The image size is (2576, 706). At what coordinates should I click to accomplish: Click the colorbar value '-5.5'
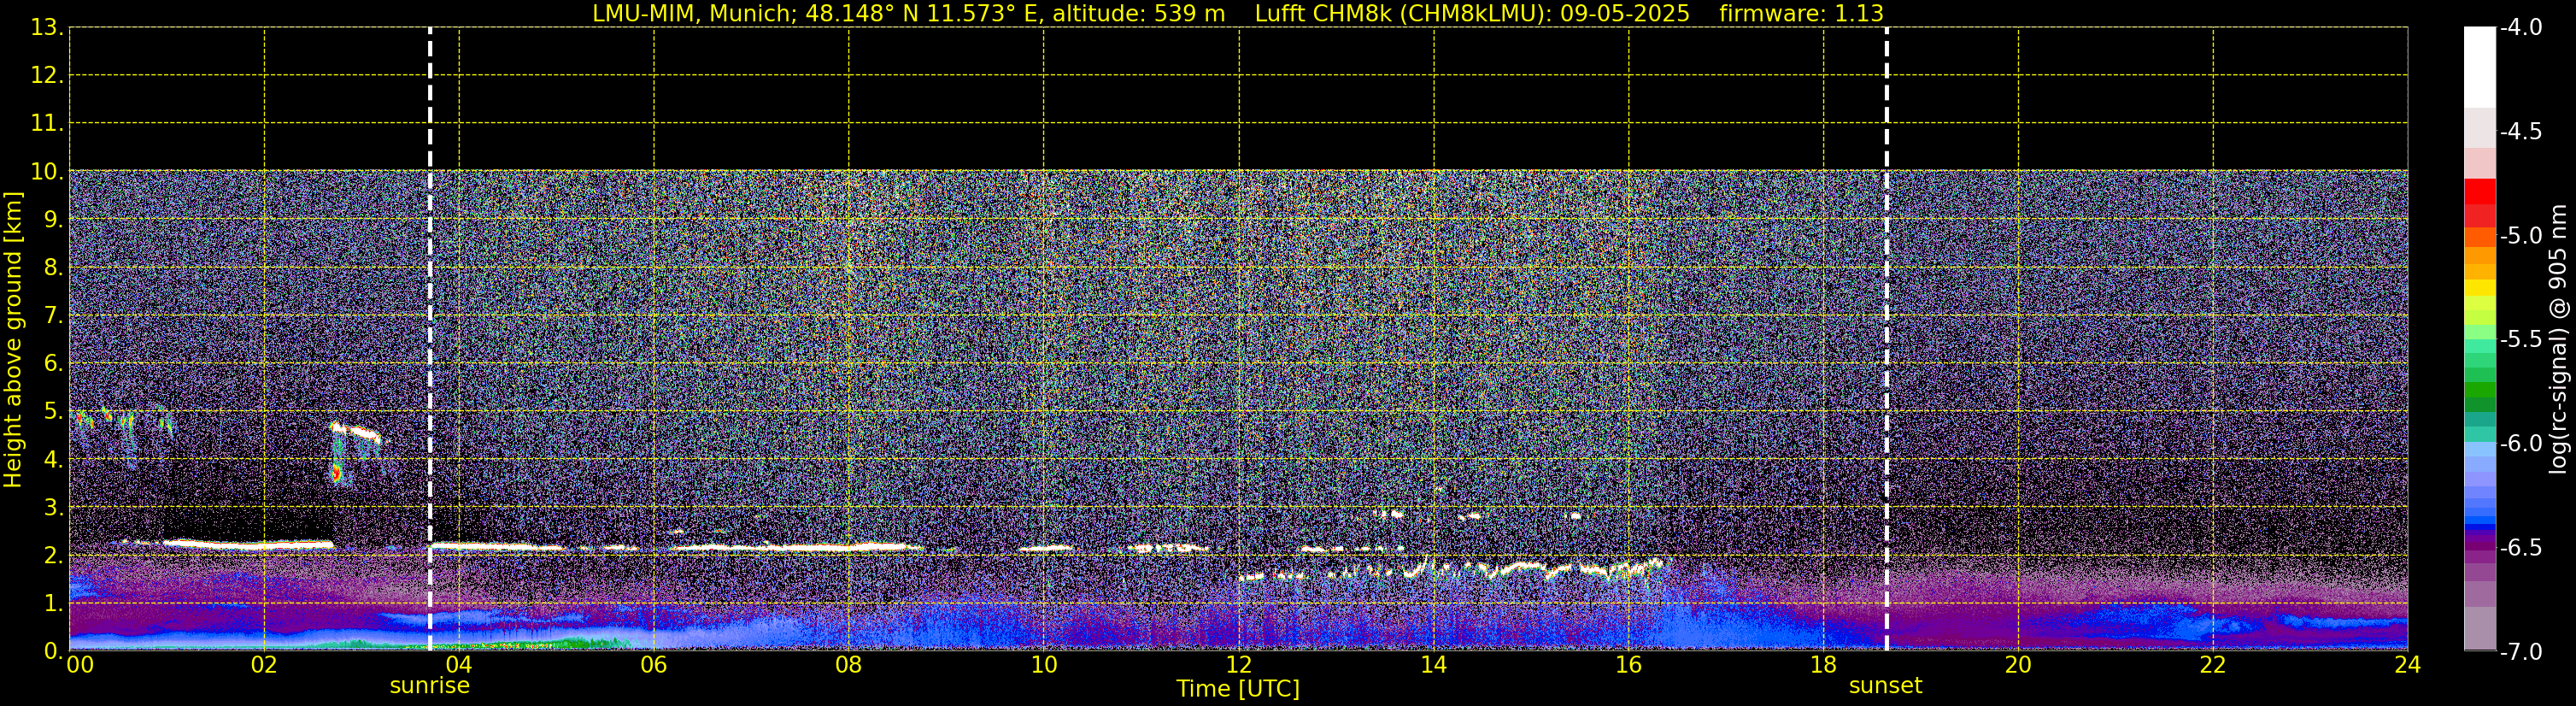point(2520,340)
